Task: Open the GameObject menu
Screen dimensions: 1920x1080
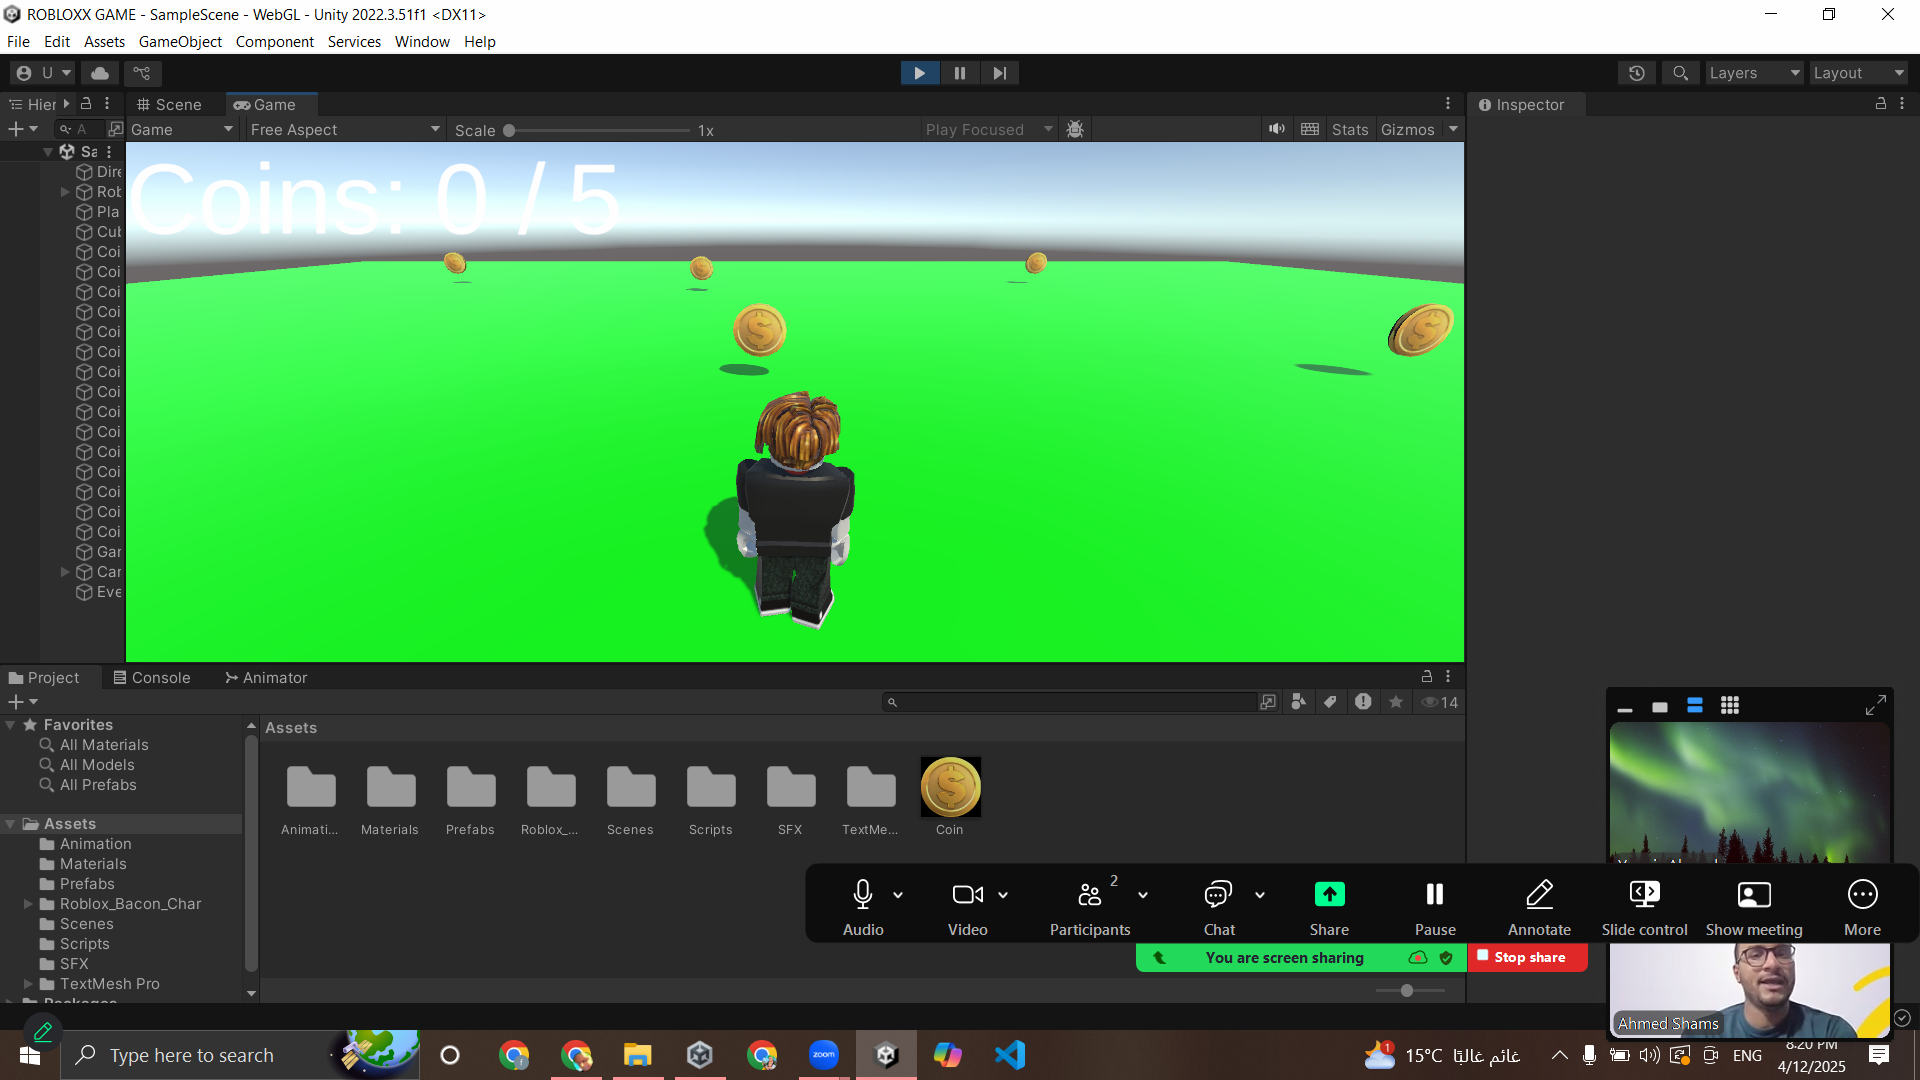Action: [x=180, y=42]
